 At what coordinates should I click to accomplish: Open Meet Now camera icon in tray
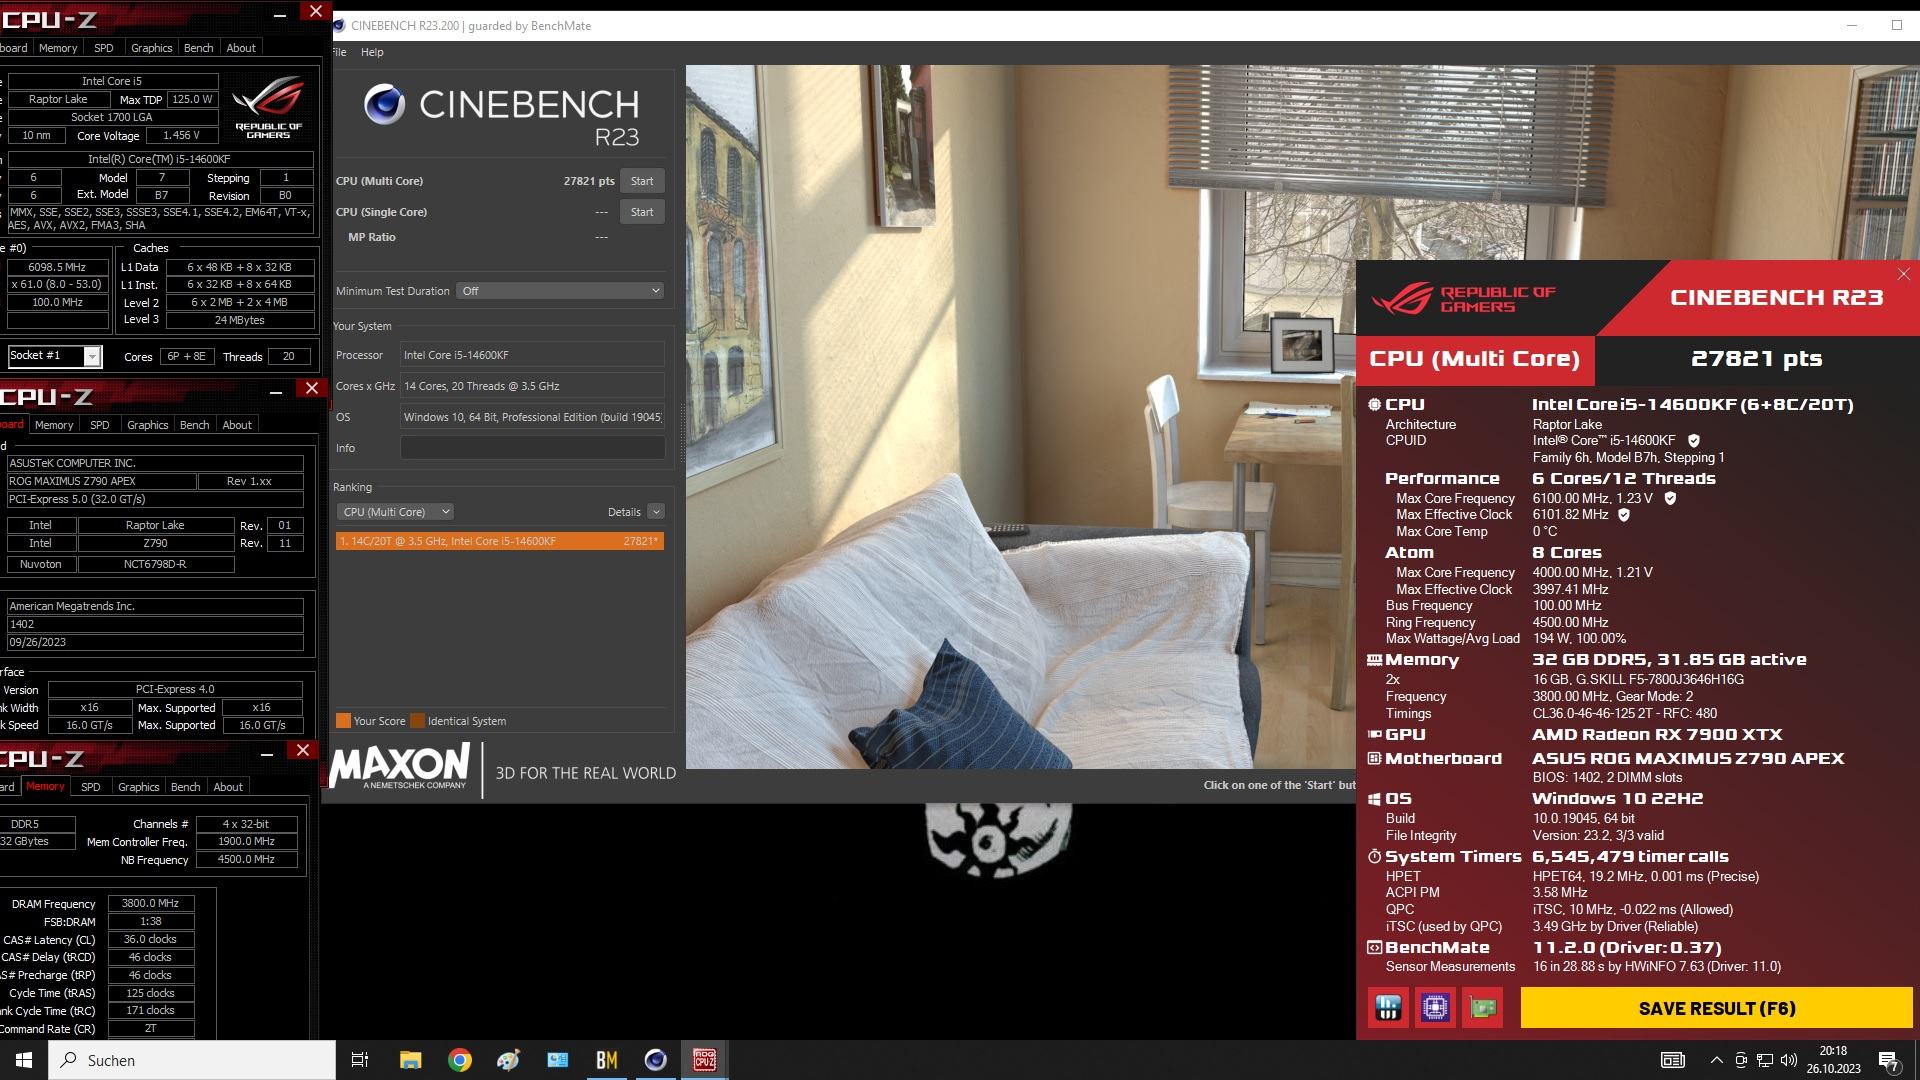tap(1741, 1060)
